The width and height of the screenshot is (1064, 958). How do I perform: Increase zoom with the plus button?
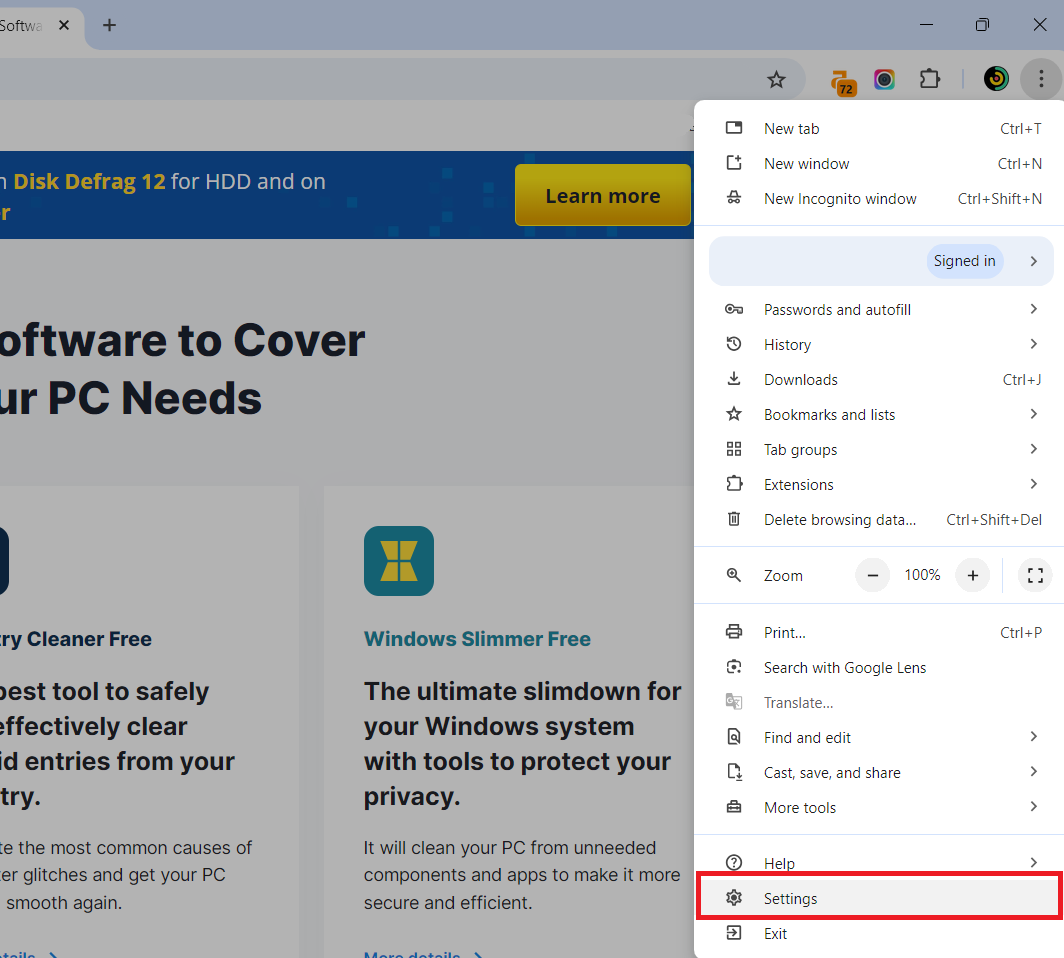[x=972, y=575]
